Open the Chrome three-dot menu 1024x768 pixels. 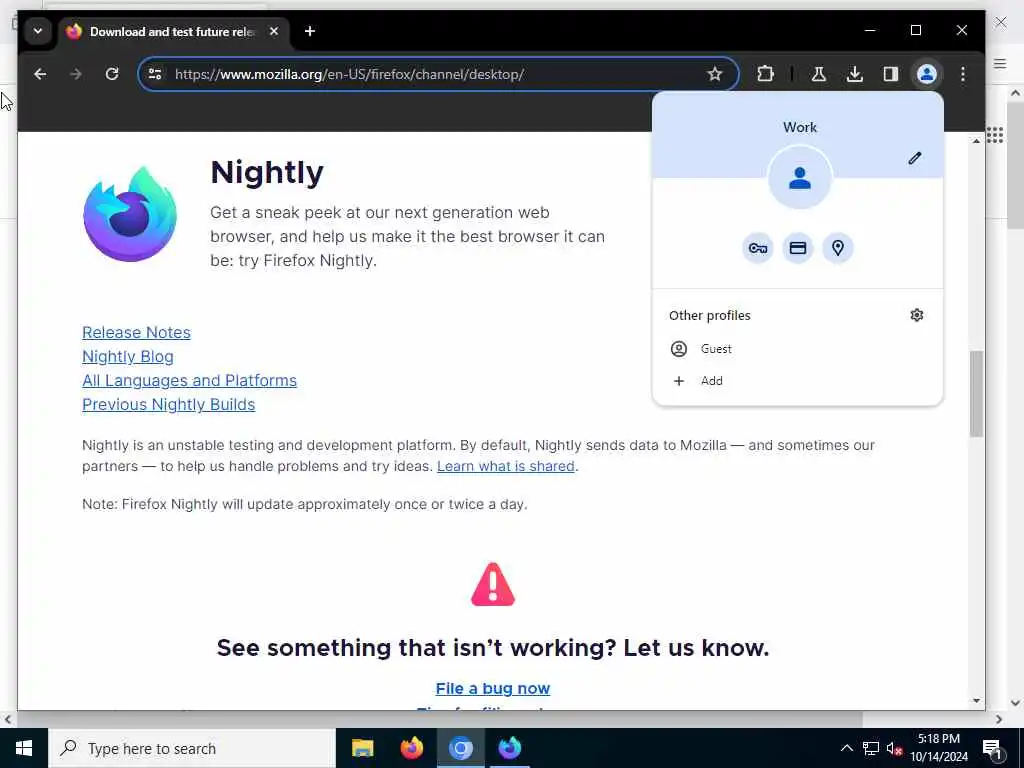click(x=963, y=74)
